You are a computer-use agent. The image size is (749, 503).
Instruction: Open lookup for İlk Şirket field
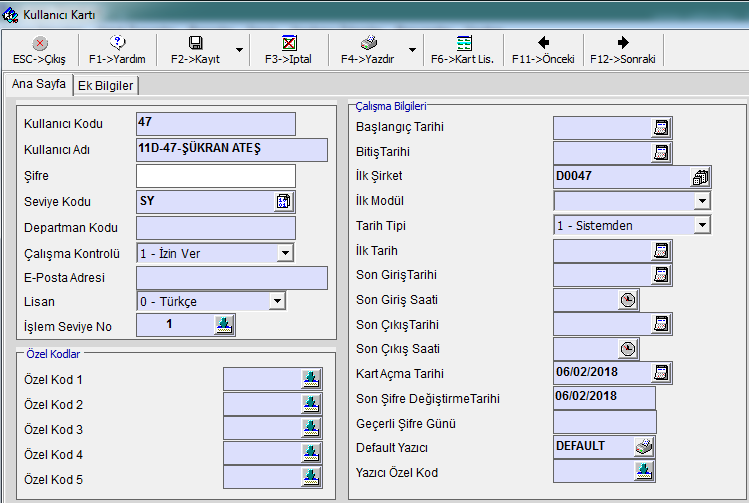coord(700,177)
